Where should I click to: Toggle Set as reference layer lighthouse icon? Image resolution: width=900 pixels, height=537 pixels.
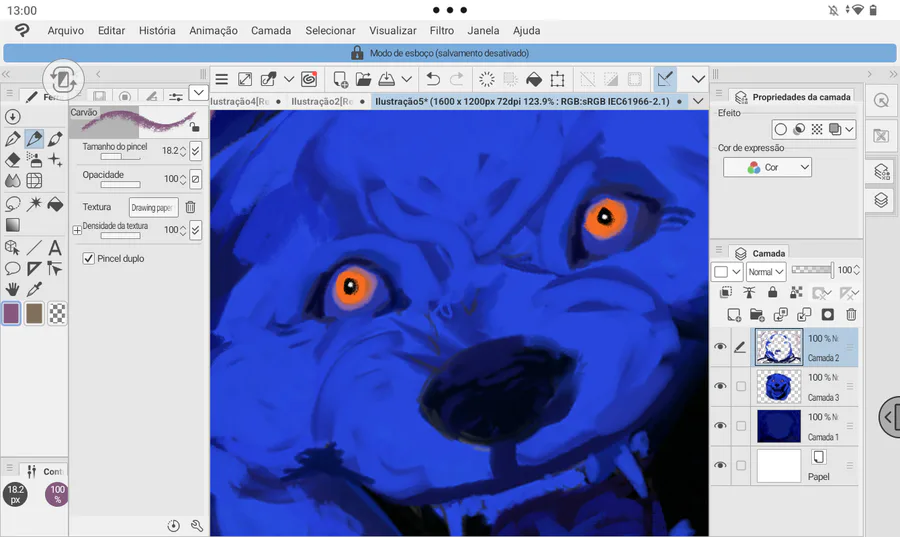click(x=749, y=293)
